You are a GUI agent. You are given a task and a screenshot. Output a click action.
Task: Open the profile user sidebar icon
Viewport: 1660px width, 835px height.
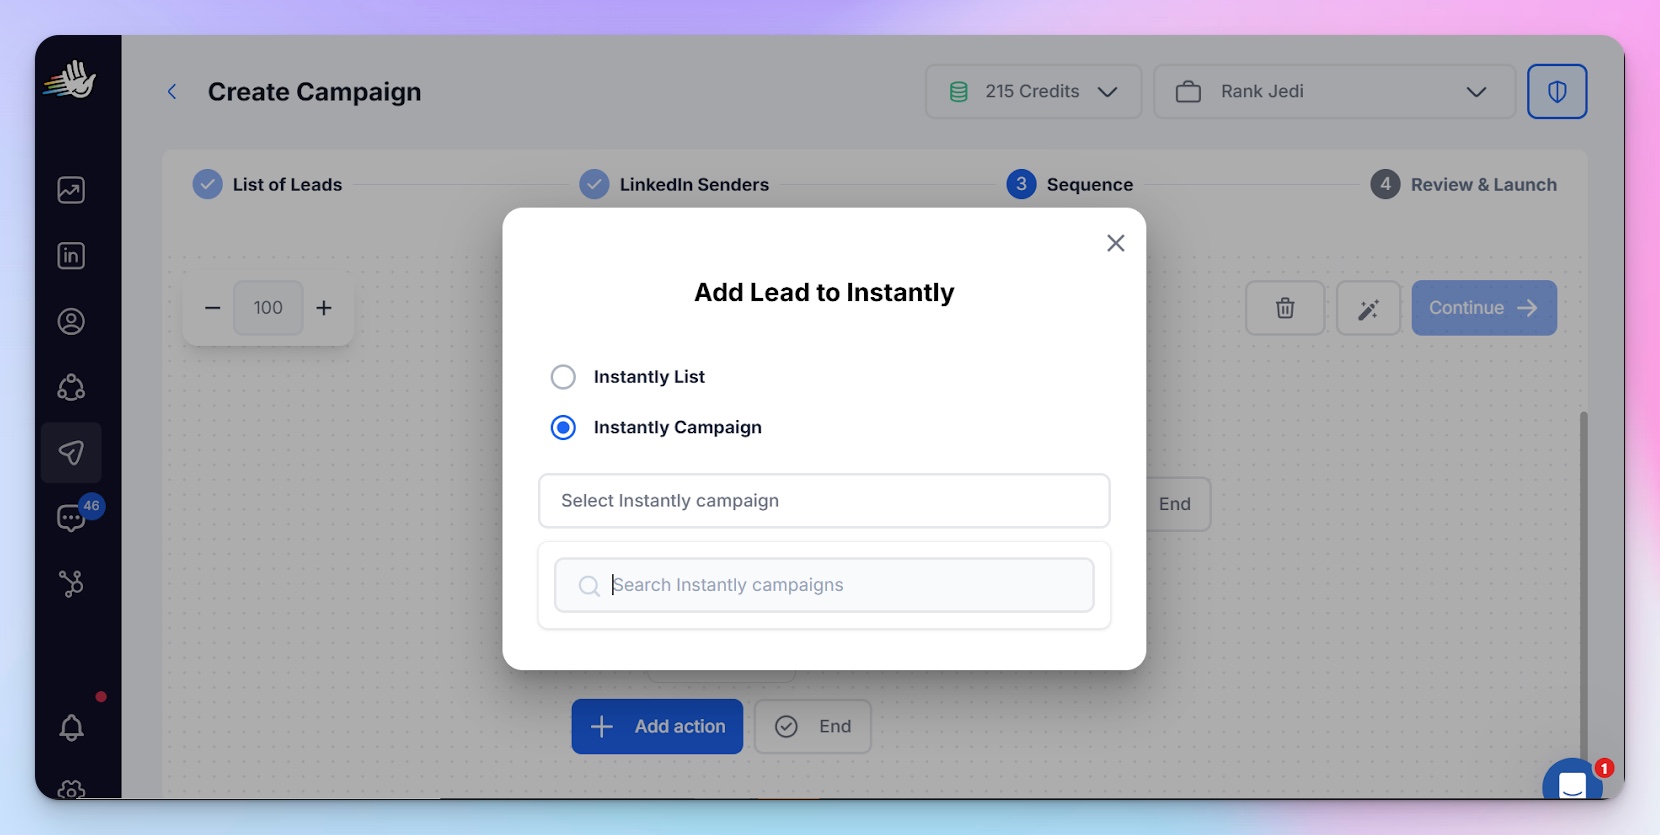[71, 322]
